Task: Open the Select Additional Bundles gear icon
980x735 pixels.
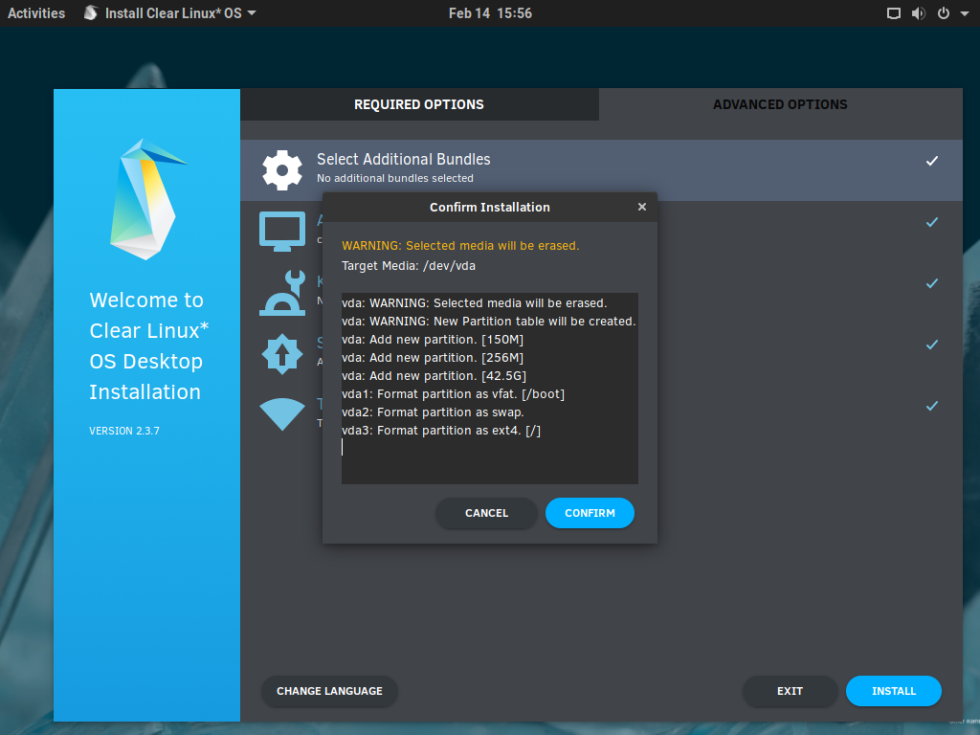Action: click(x=282, y=169)
